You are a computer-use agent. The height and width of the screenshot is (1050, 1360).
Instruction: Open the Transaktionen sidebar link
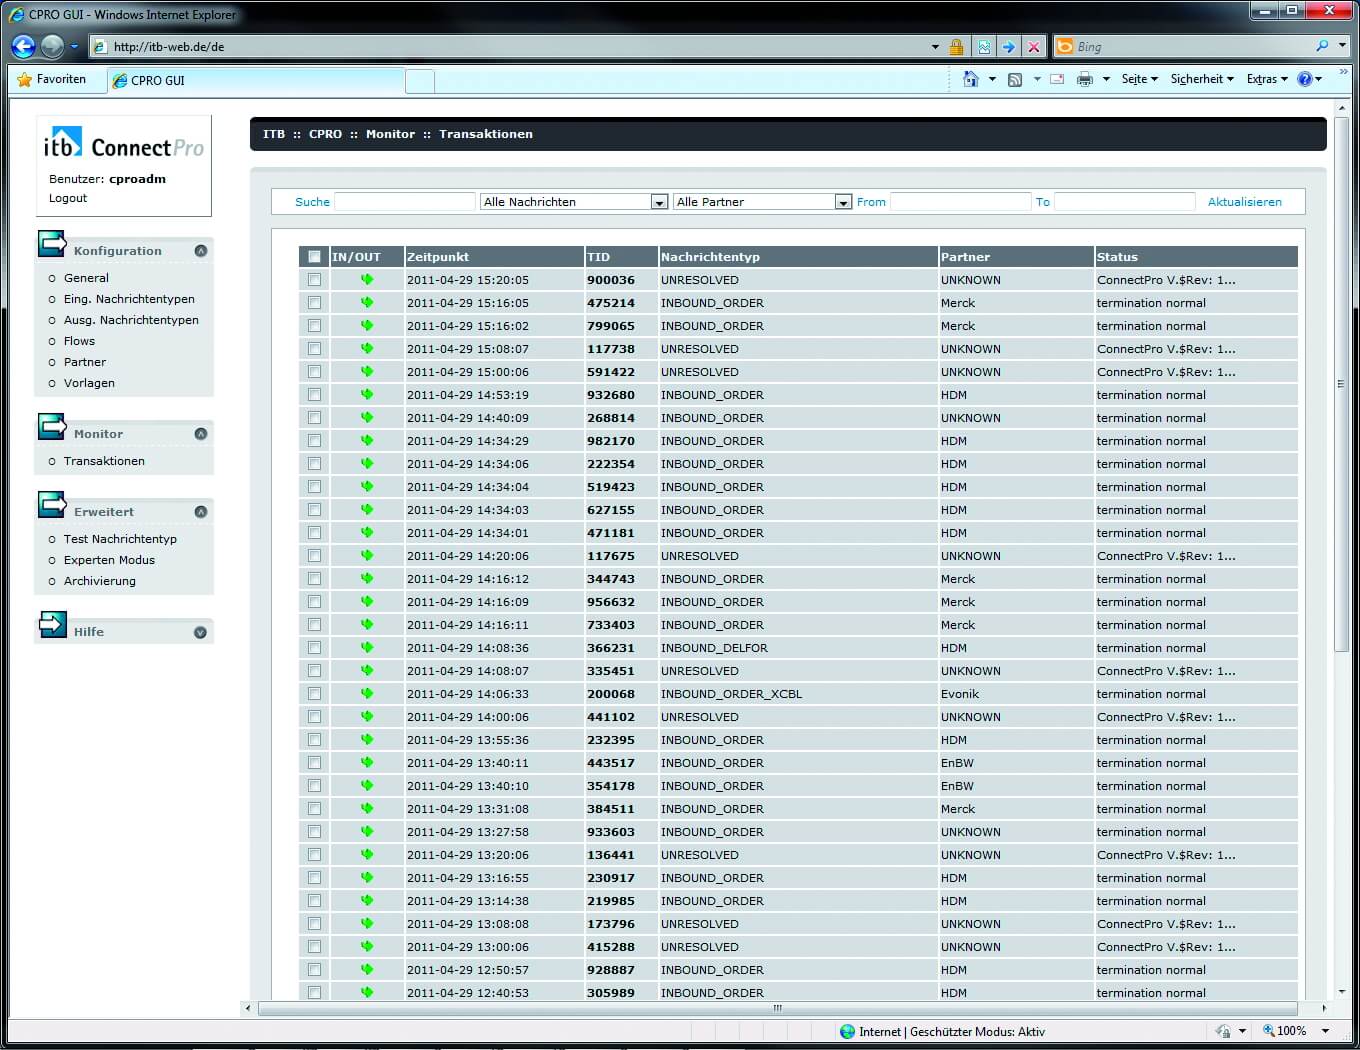pyautogui.click(x=104, y=461)
